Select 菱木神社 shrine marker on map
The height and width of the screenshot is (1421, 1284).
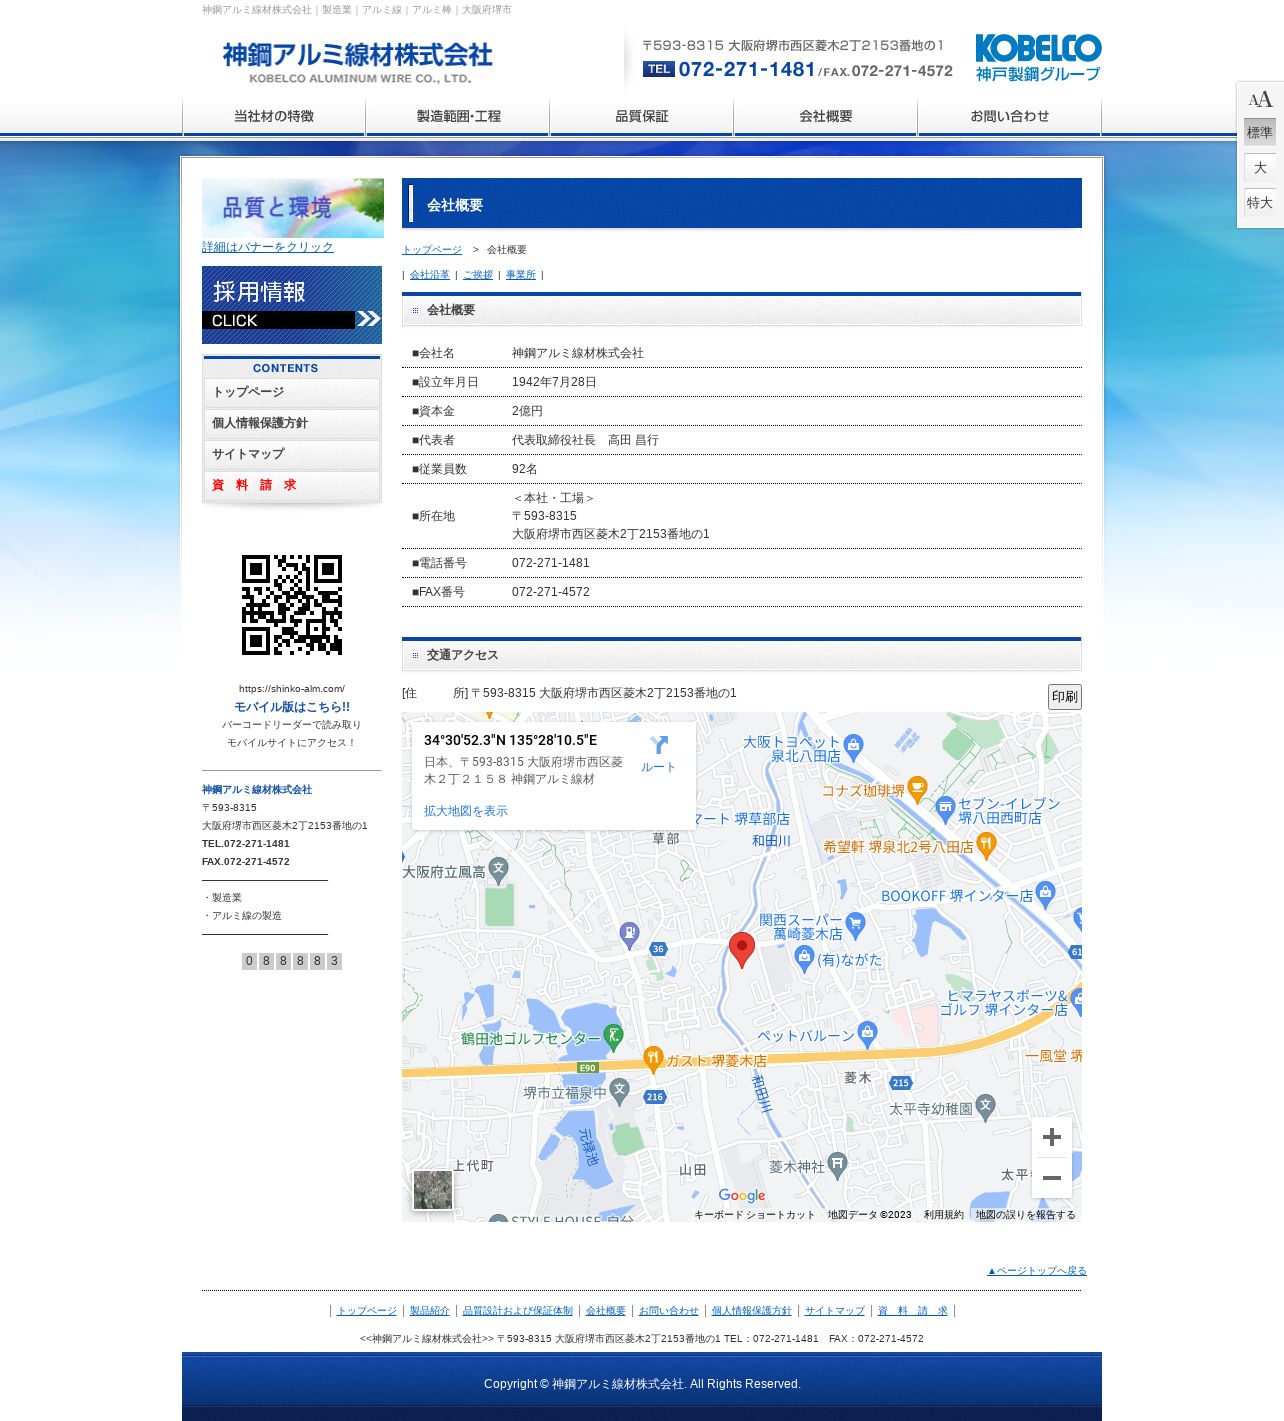click(838, 1164)
